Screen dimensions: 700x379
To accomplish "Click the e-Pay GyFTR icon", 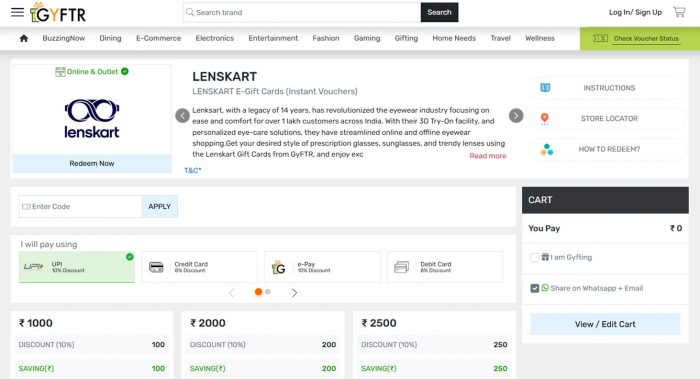I will coord(279,267).
